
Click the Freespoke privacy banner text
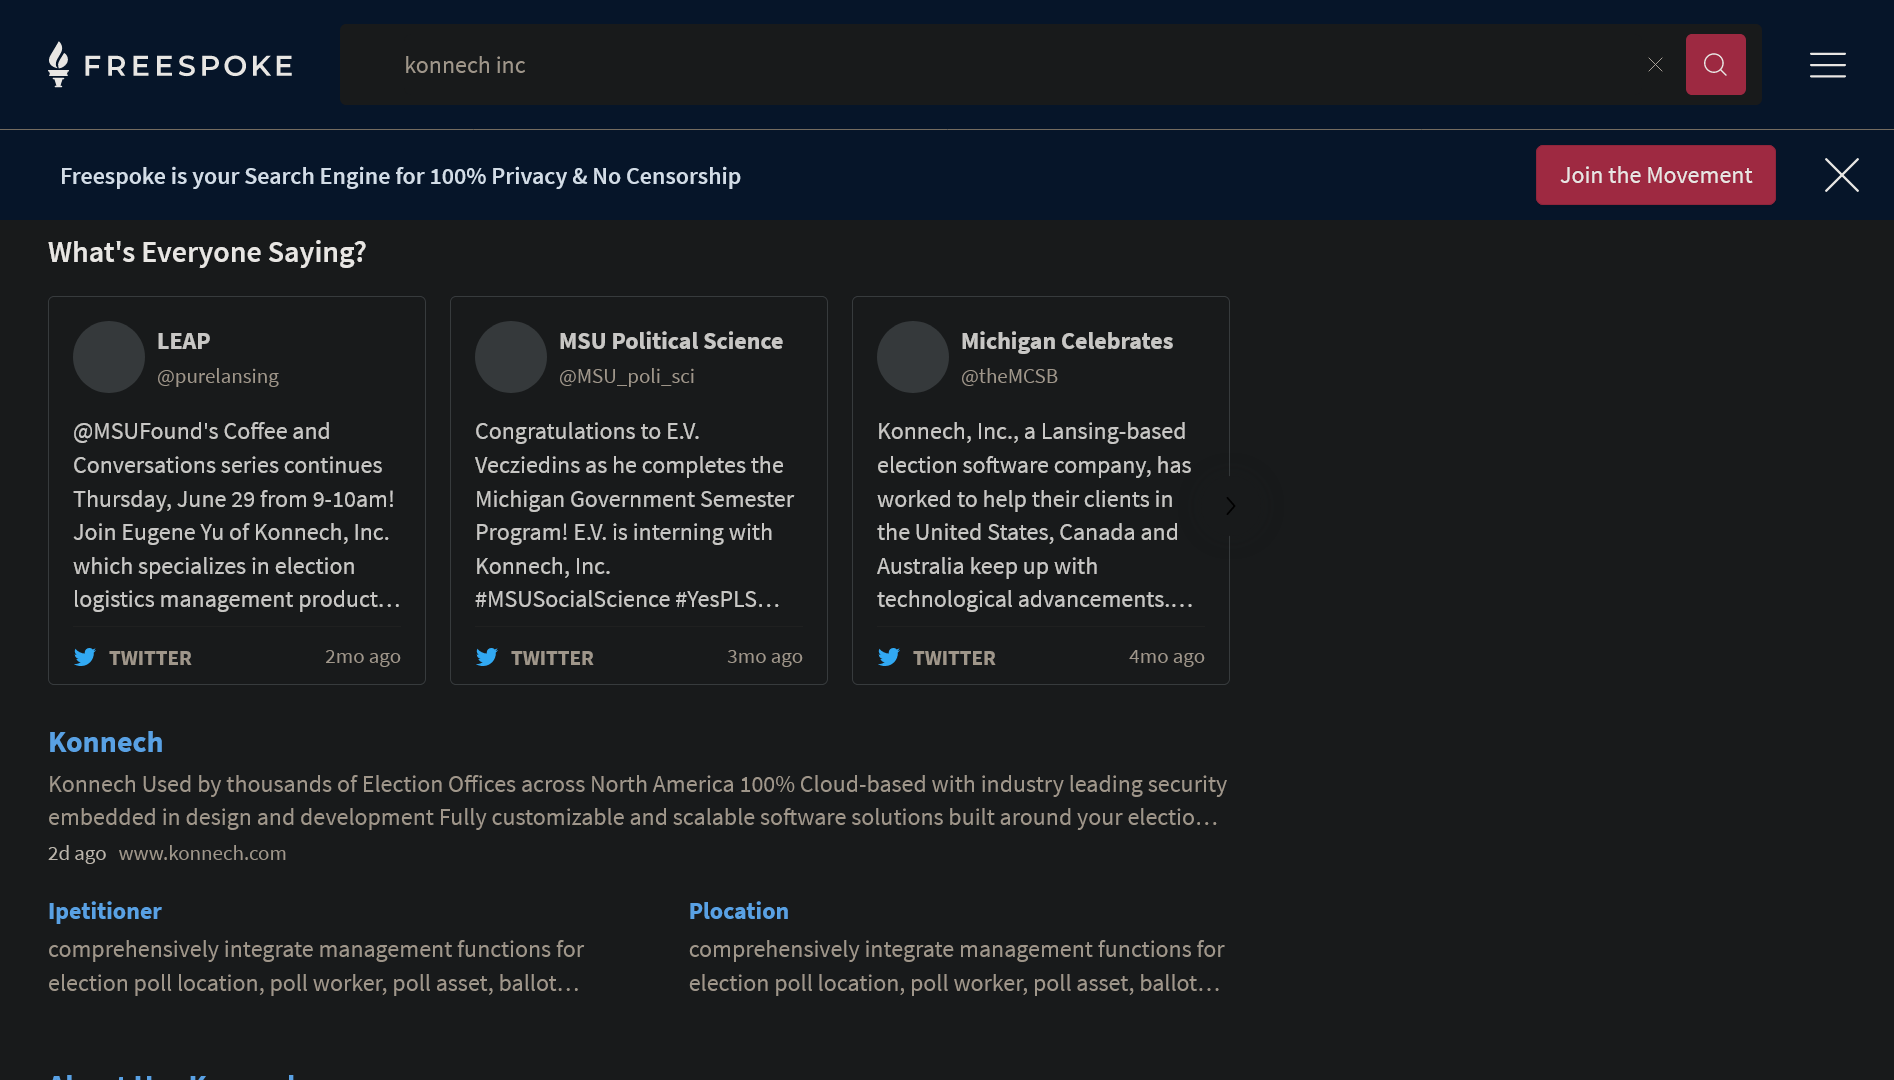click(x=400, y=176)
